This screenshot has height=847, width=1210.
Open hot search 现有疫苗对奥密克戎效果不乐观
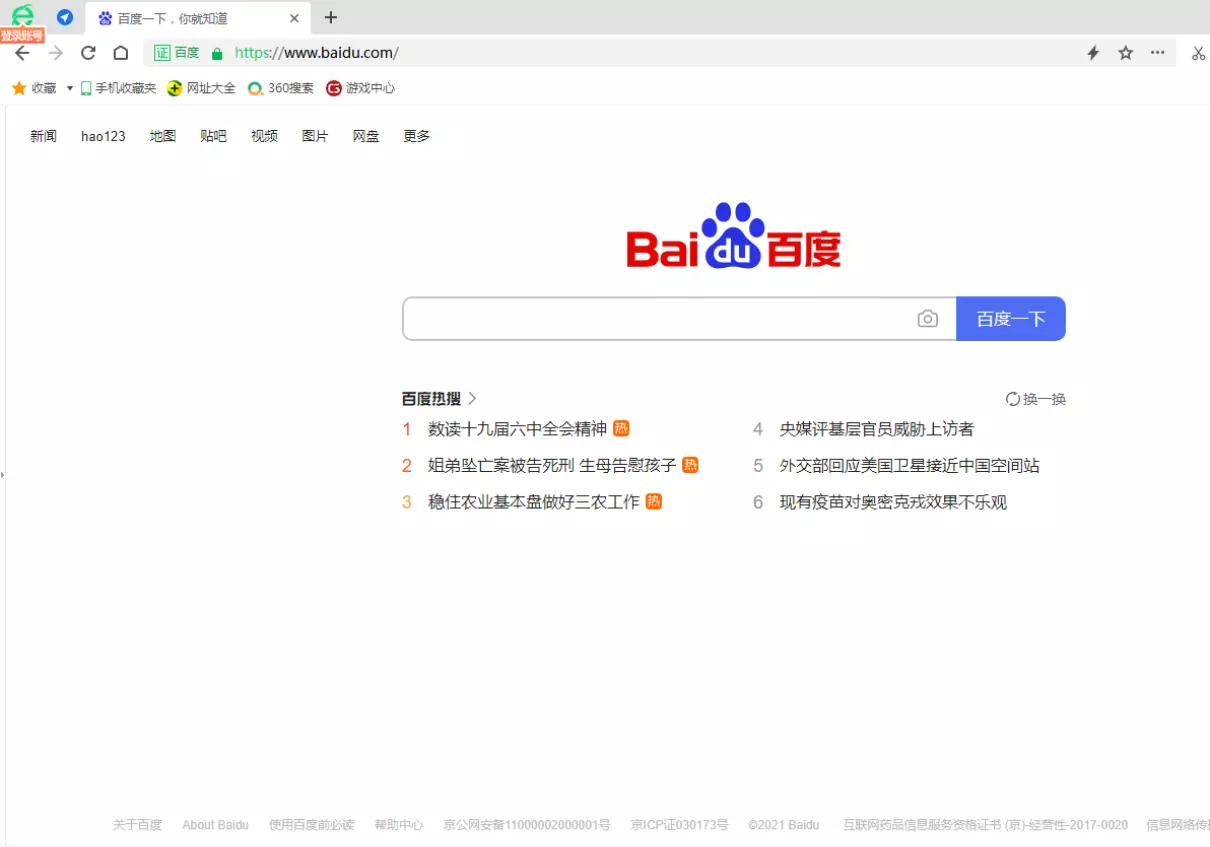tap(893, 502)
